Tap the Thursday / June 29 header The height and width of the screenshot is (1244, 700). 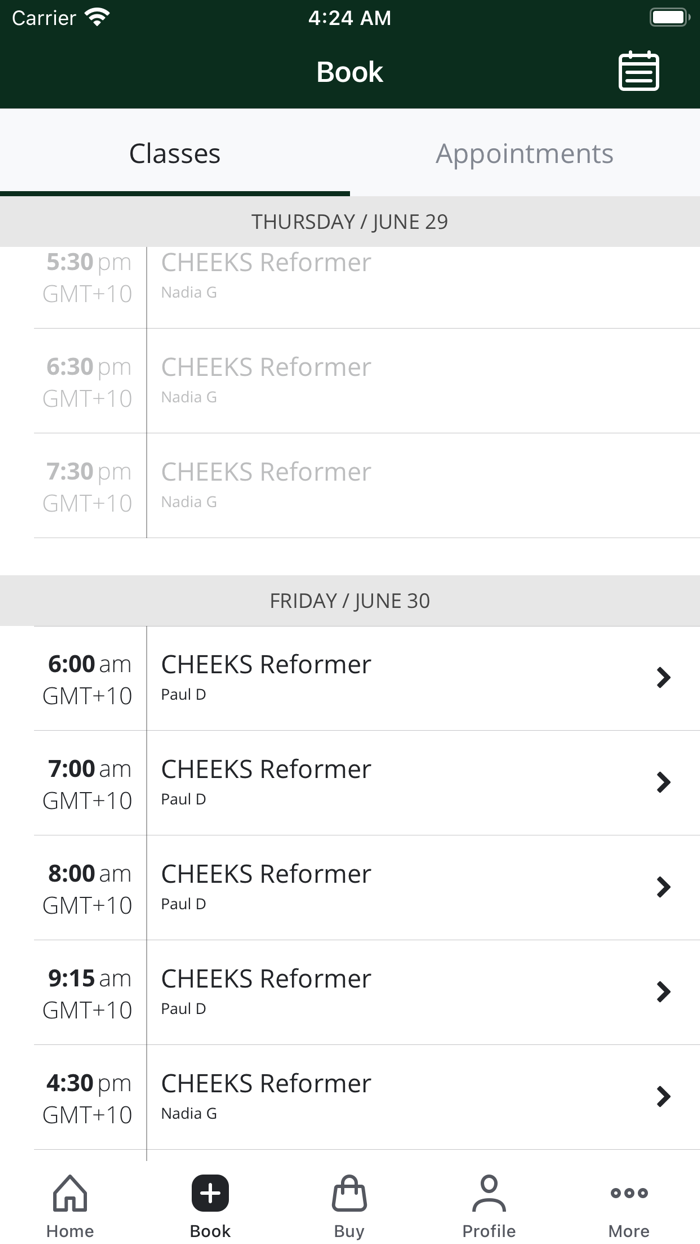350,221
